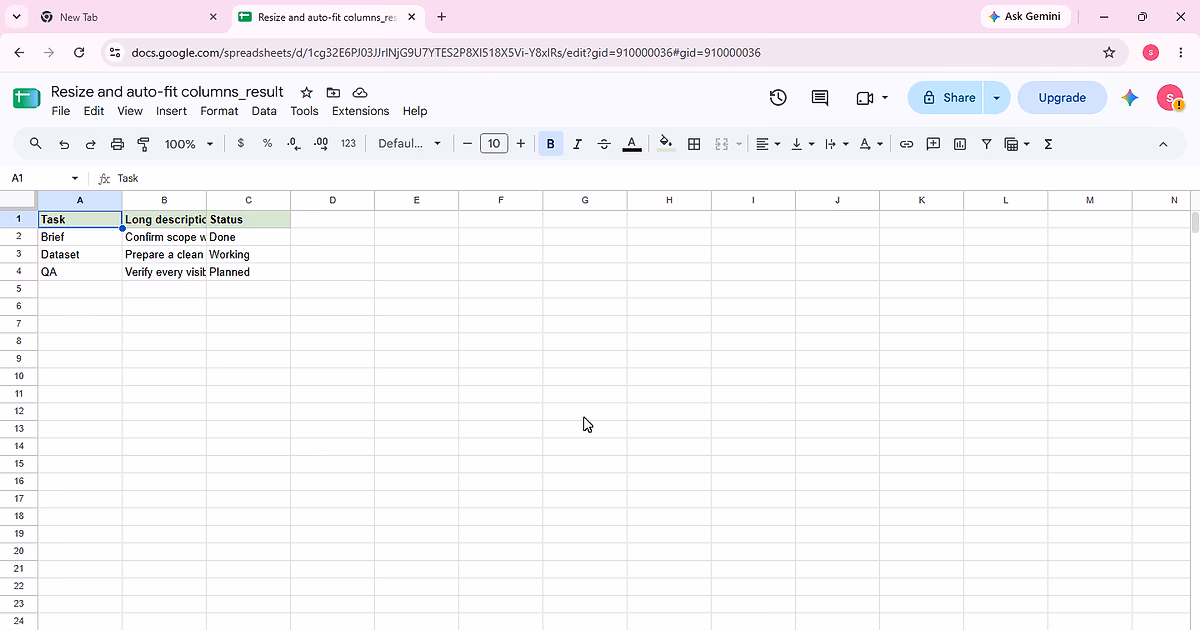Open the text color picker

[632, 144]
